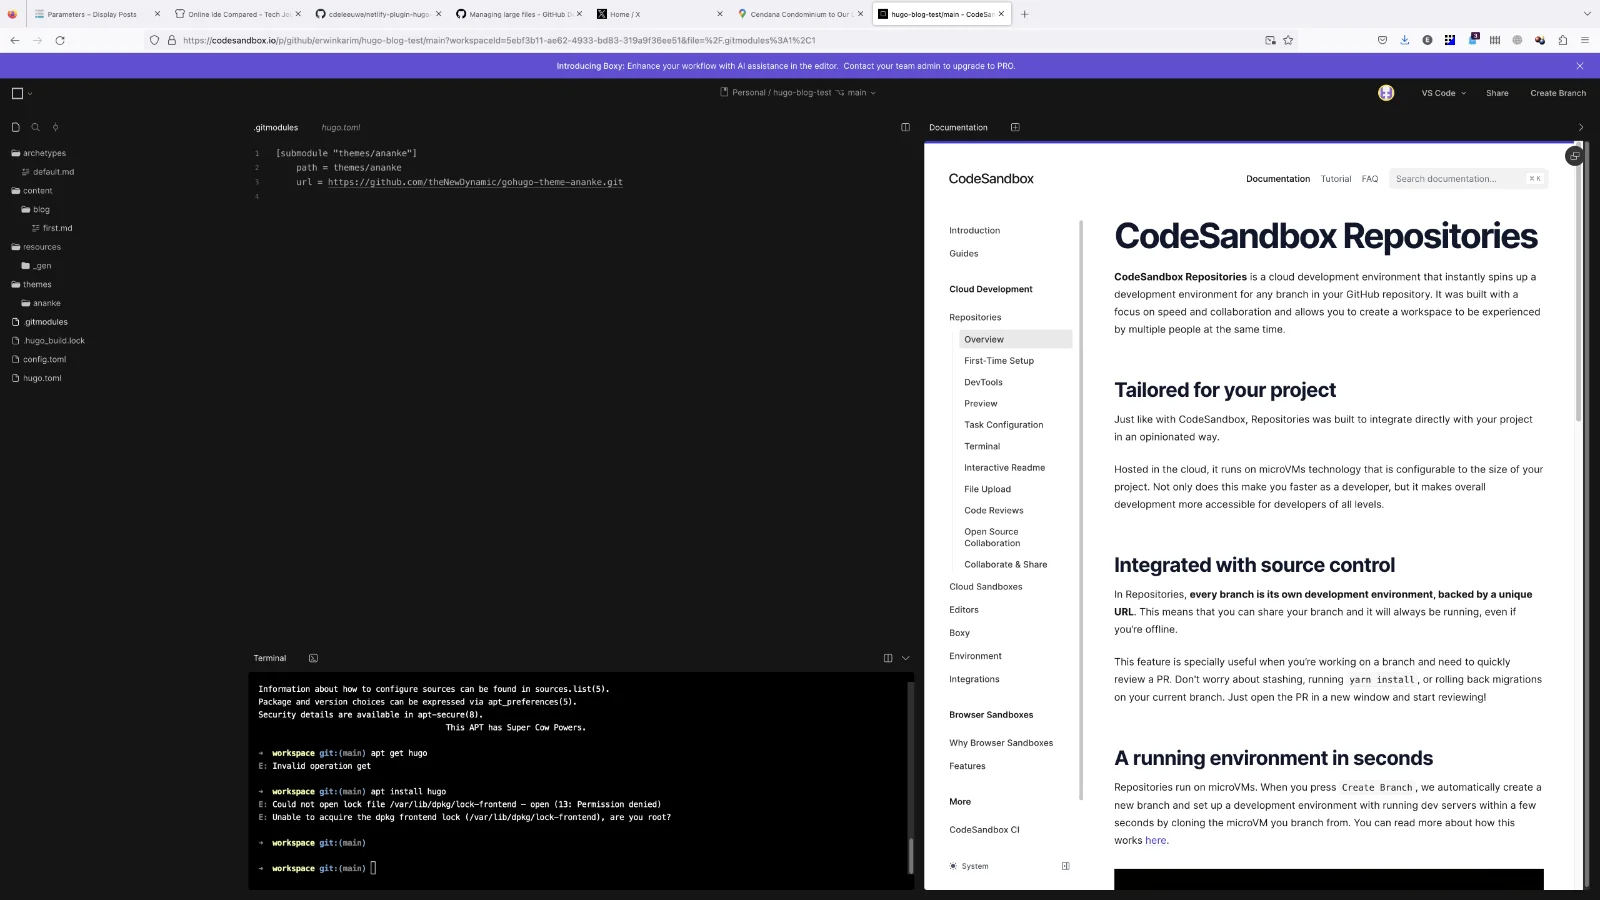
Task: Open the gohugo-theme-ananke.git URL in editor
Action: (475, 182)
